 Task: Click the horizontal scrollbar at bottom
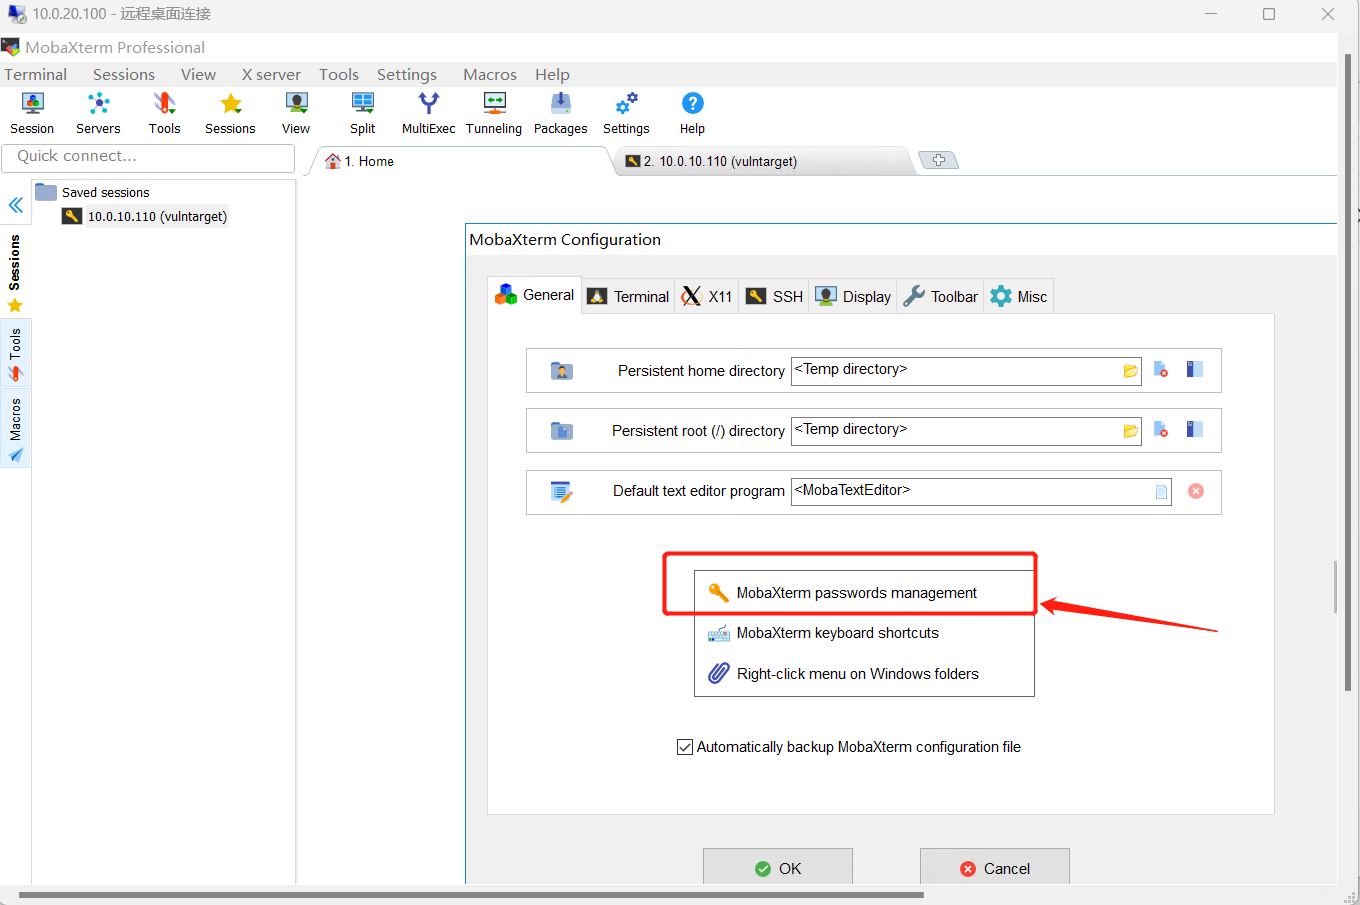pos(470,895)
